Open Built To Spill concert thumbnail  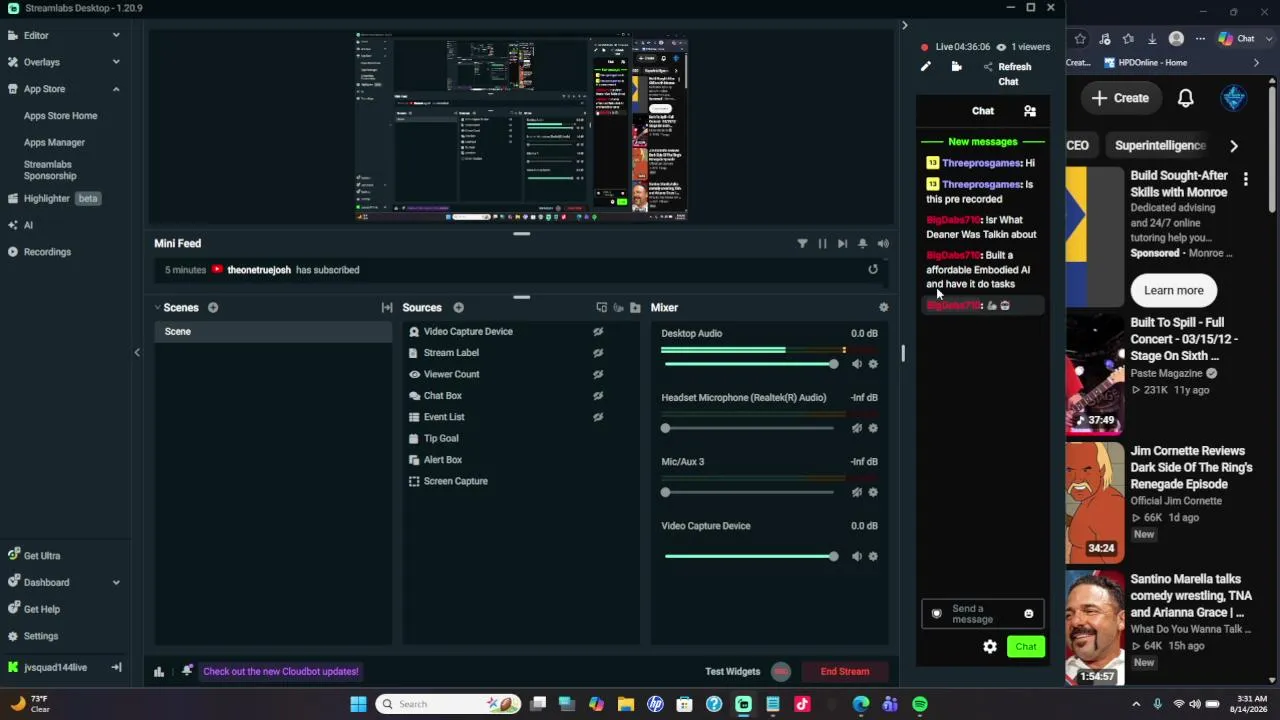coord(1095,375)
